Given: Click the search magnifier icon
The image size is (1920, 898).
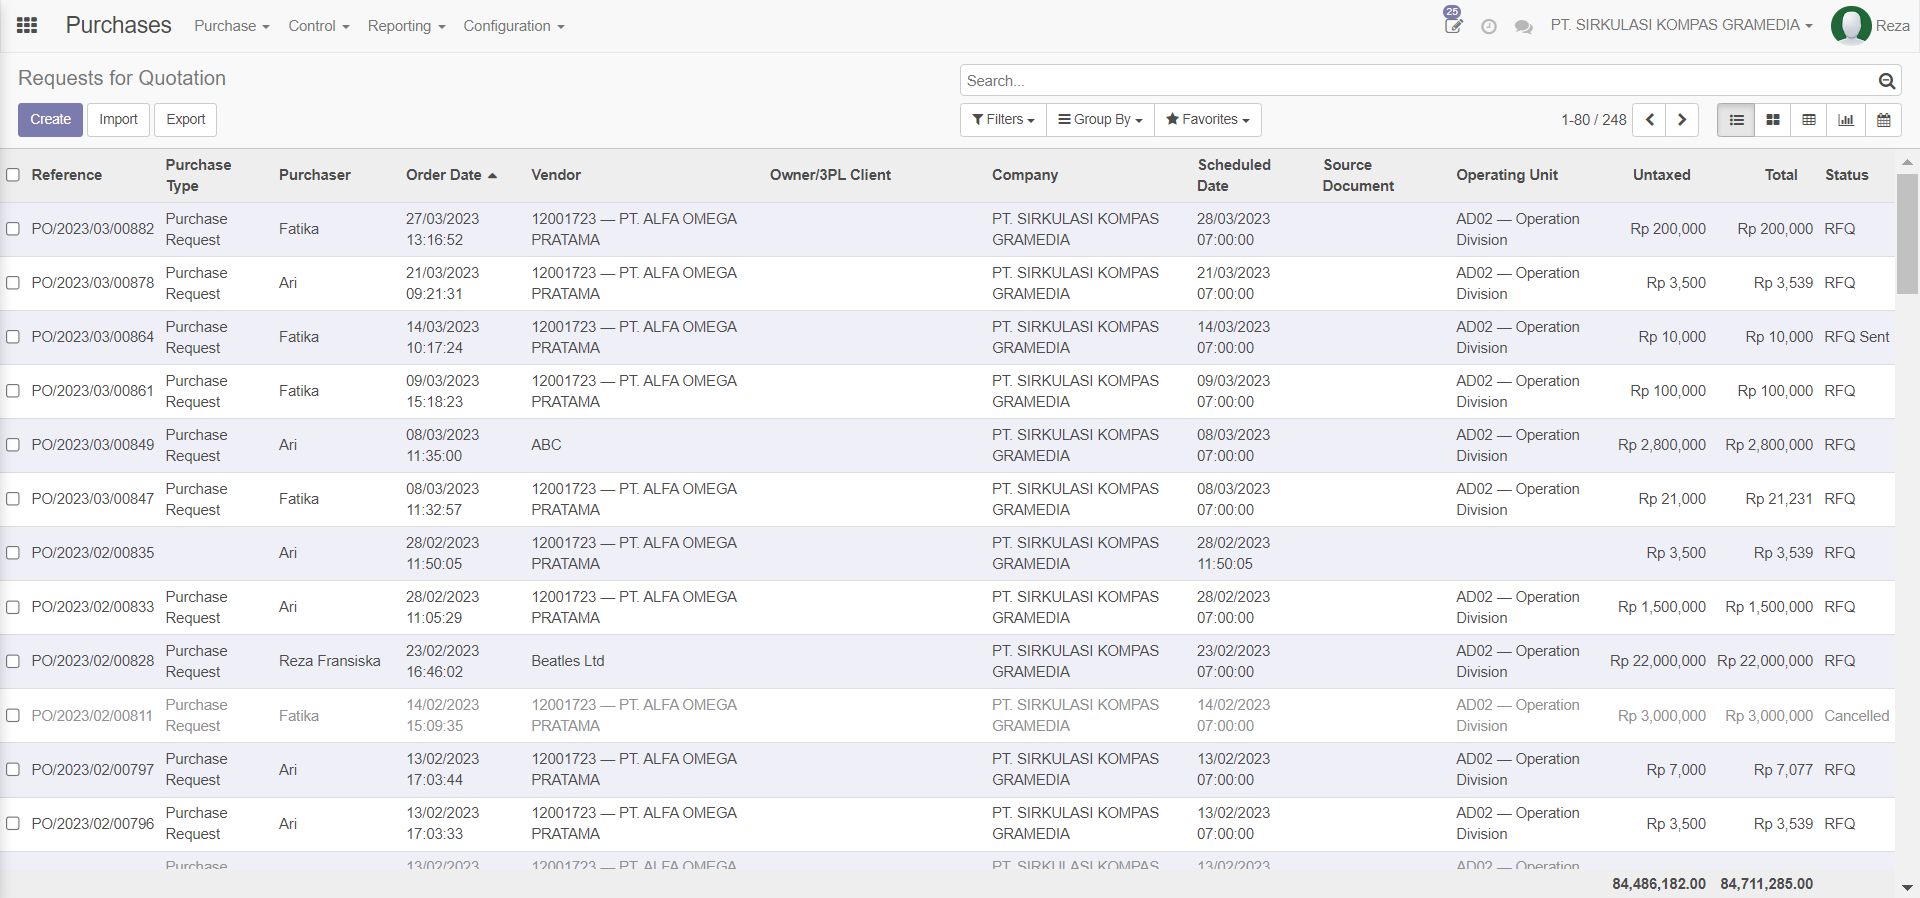Looking at the screenshot, I should point(1886,81).
